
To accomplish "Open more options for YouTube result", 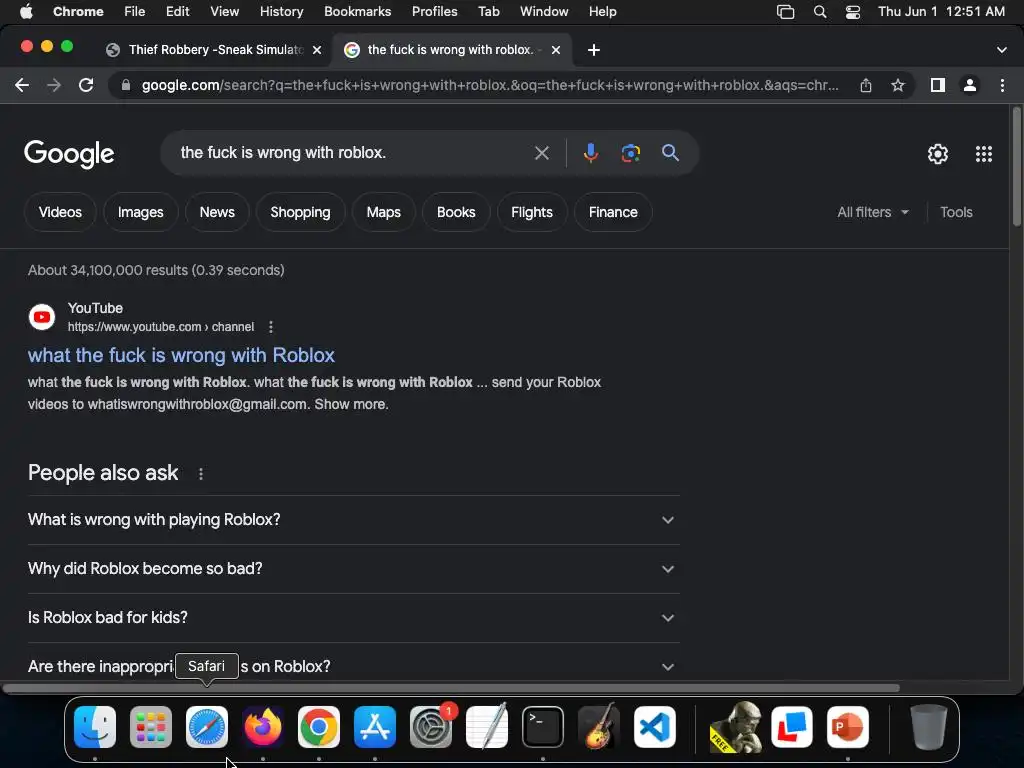I will pyautogui.click(x=270, y=327).
